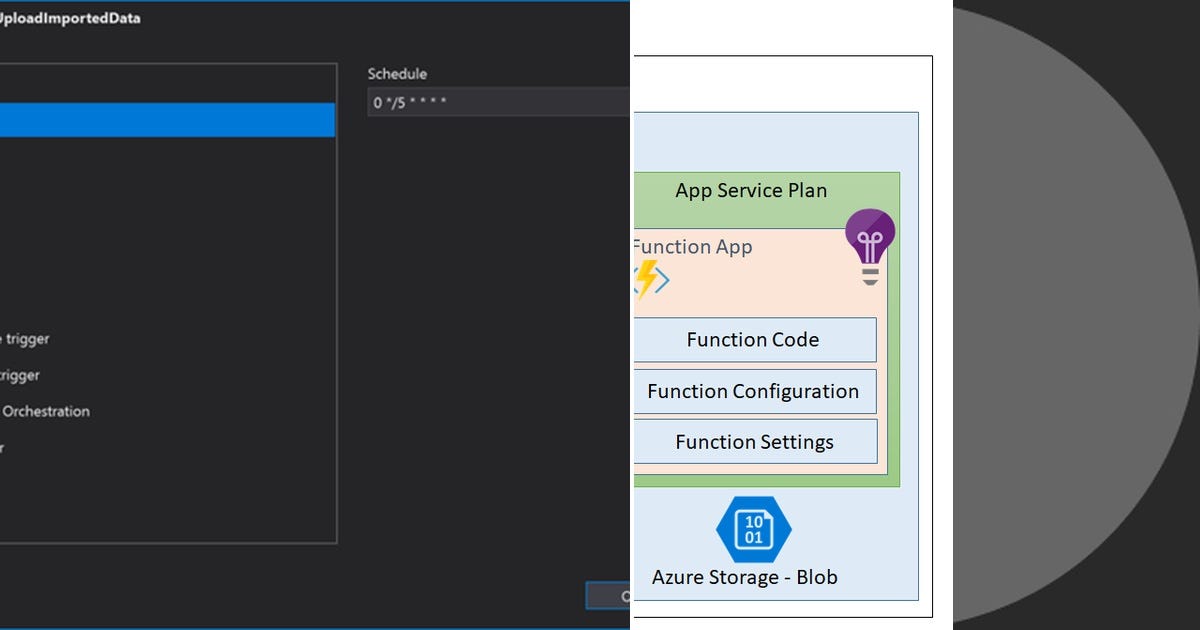Select the Function Code panel

pos(752,340)
